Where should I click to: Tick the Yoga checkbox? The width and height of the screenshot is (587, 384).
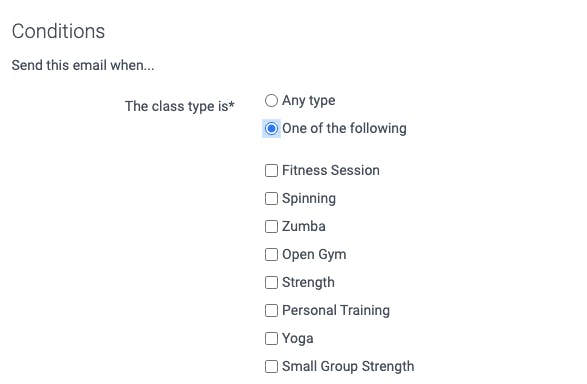pos(271,338)
